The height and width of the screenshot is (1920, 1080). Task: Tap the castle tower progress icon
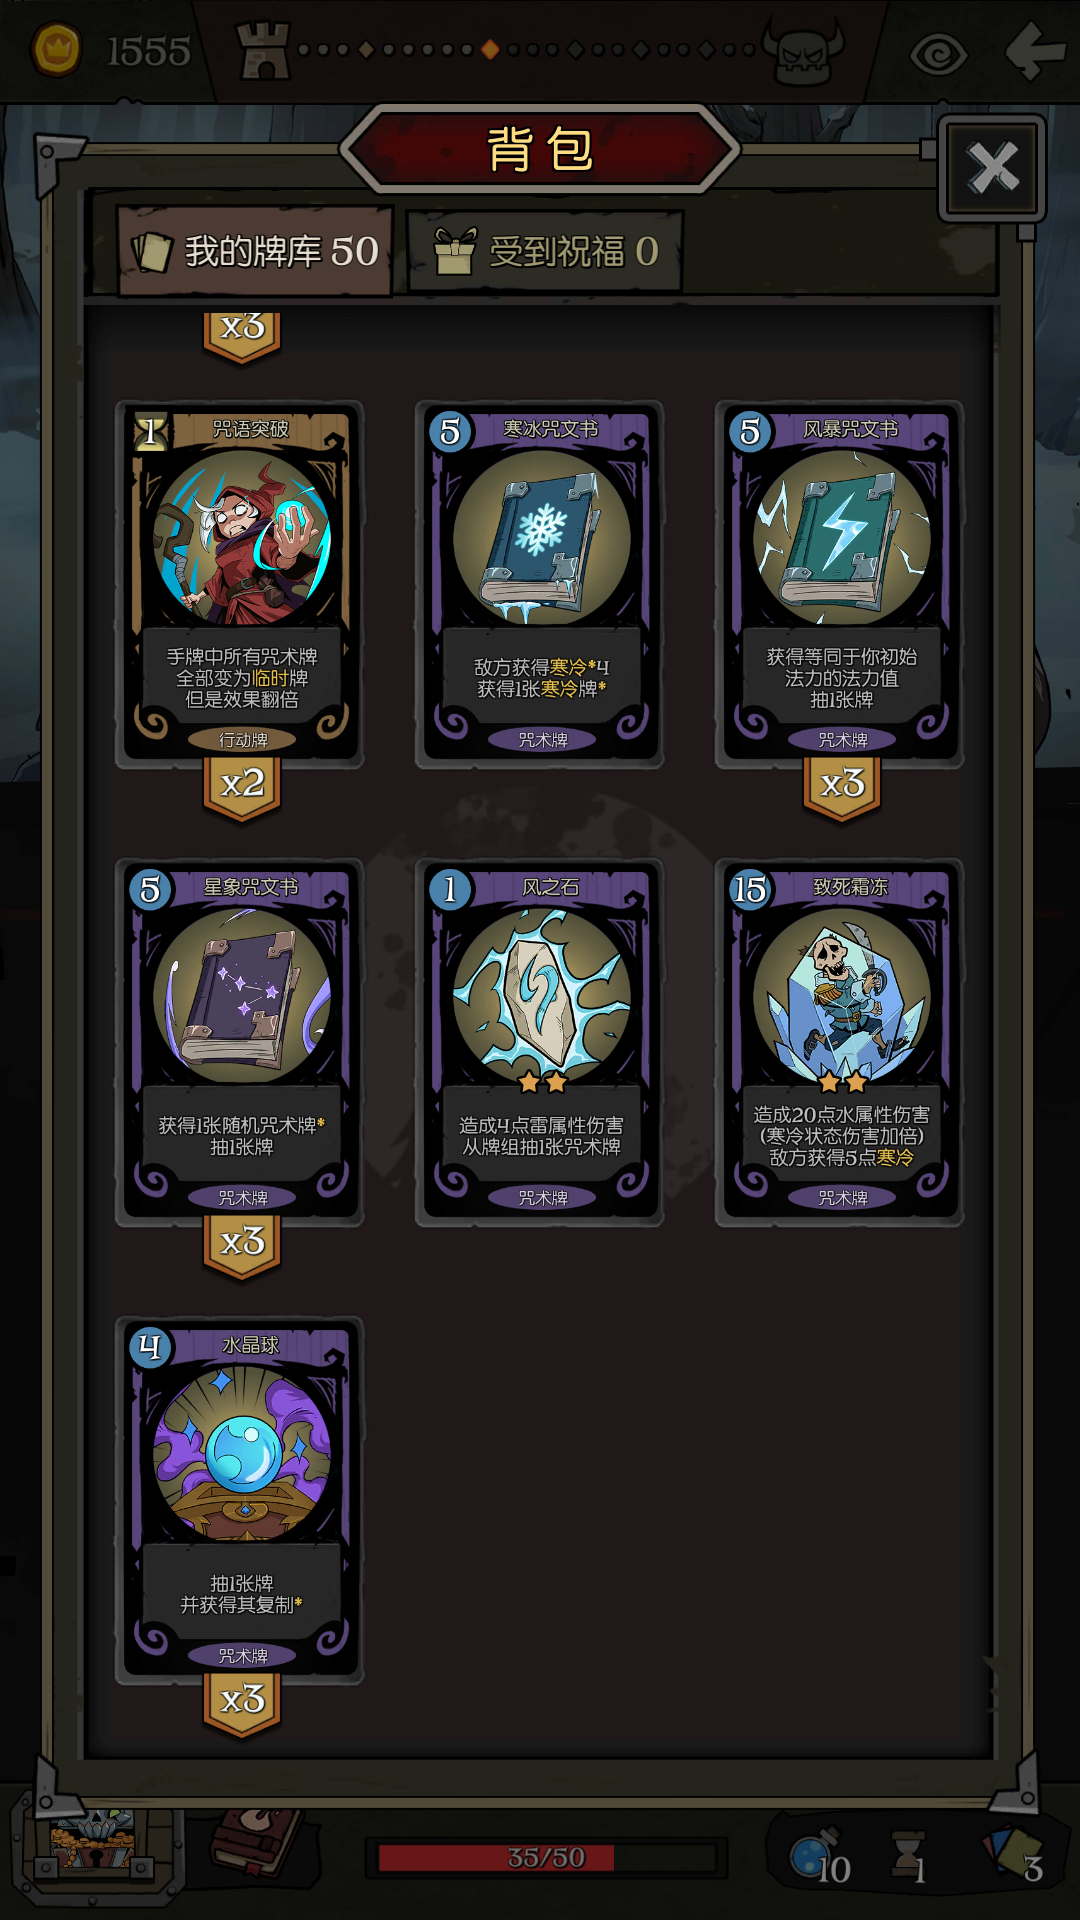262,50
